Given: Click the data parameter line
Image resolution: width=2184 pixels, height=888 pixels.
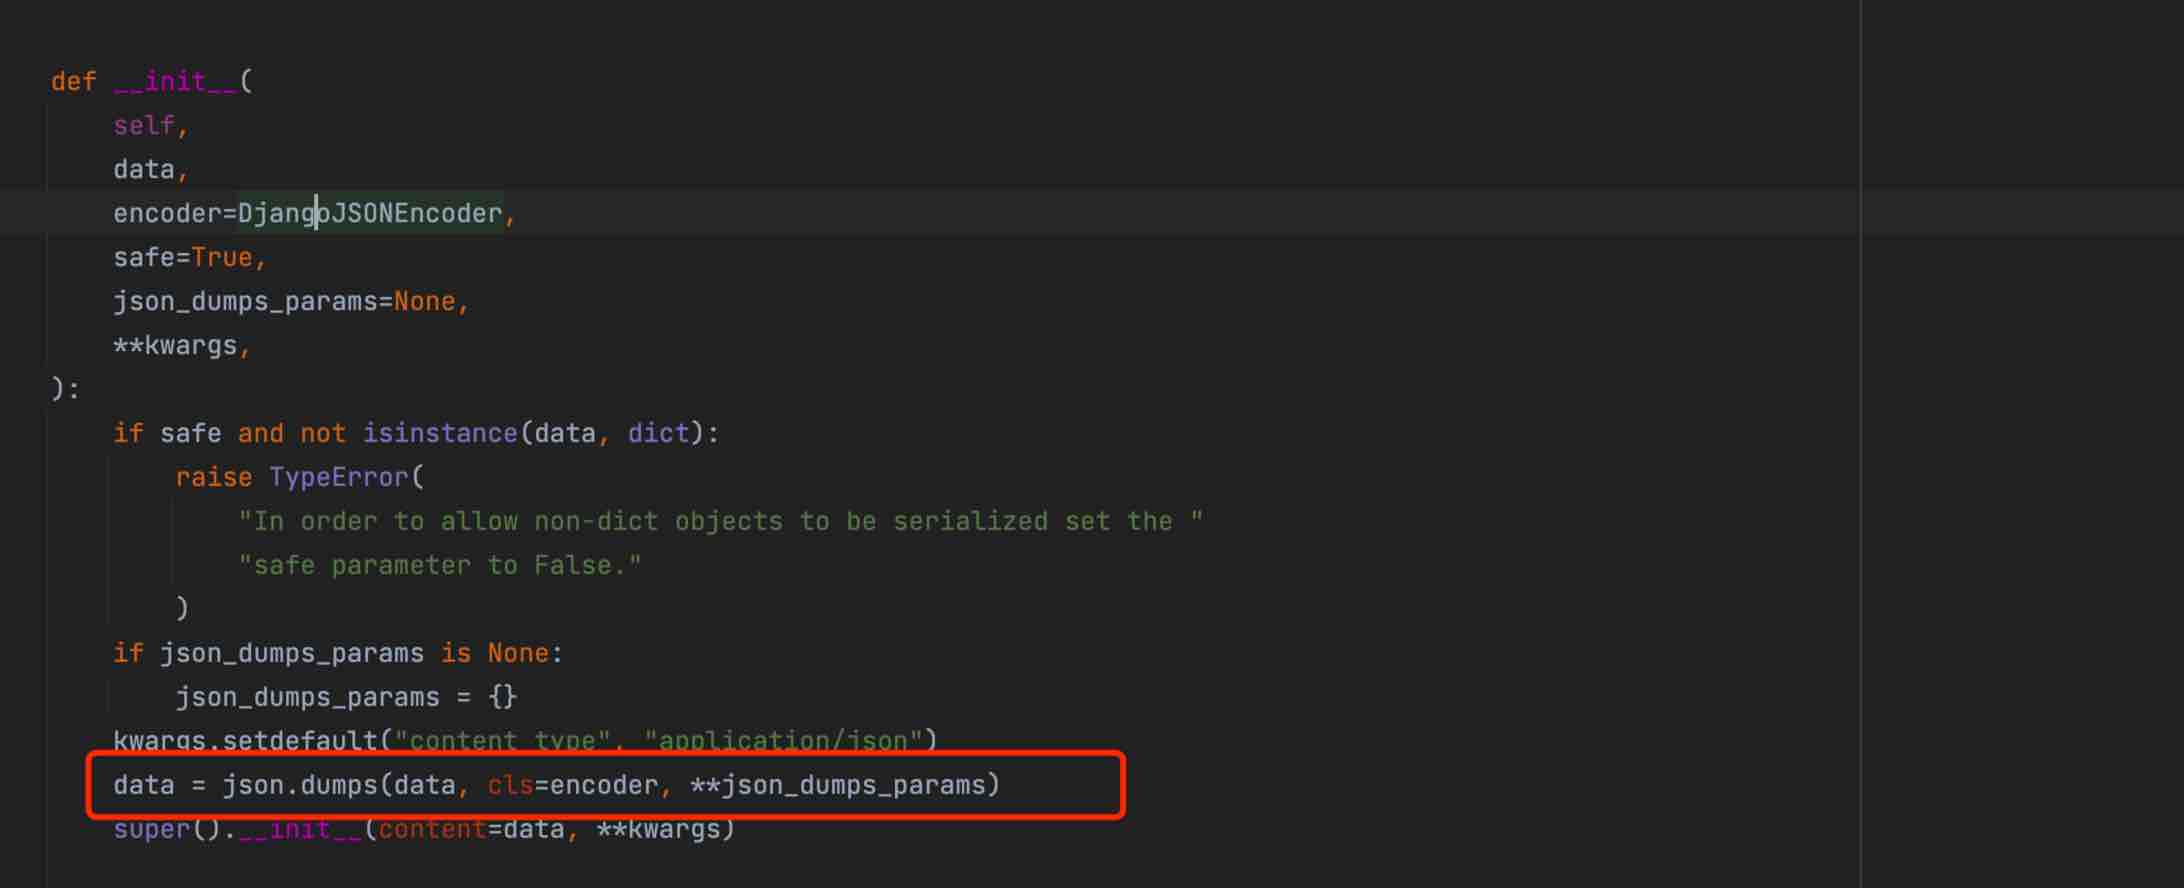Looking at the screenshot, I should [151, 169].
